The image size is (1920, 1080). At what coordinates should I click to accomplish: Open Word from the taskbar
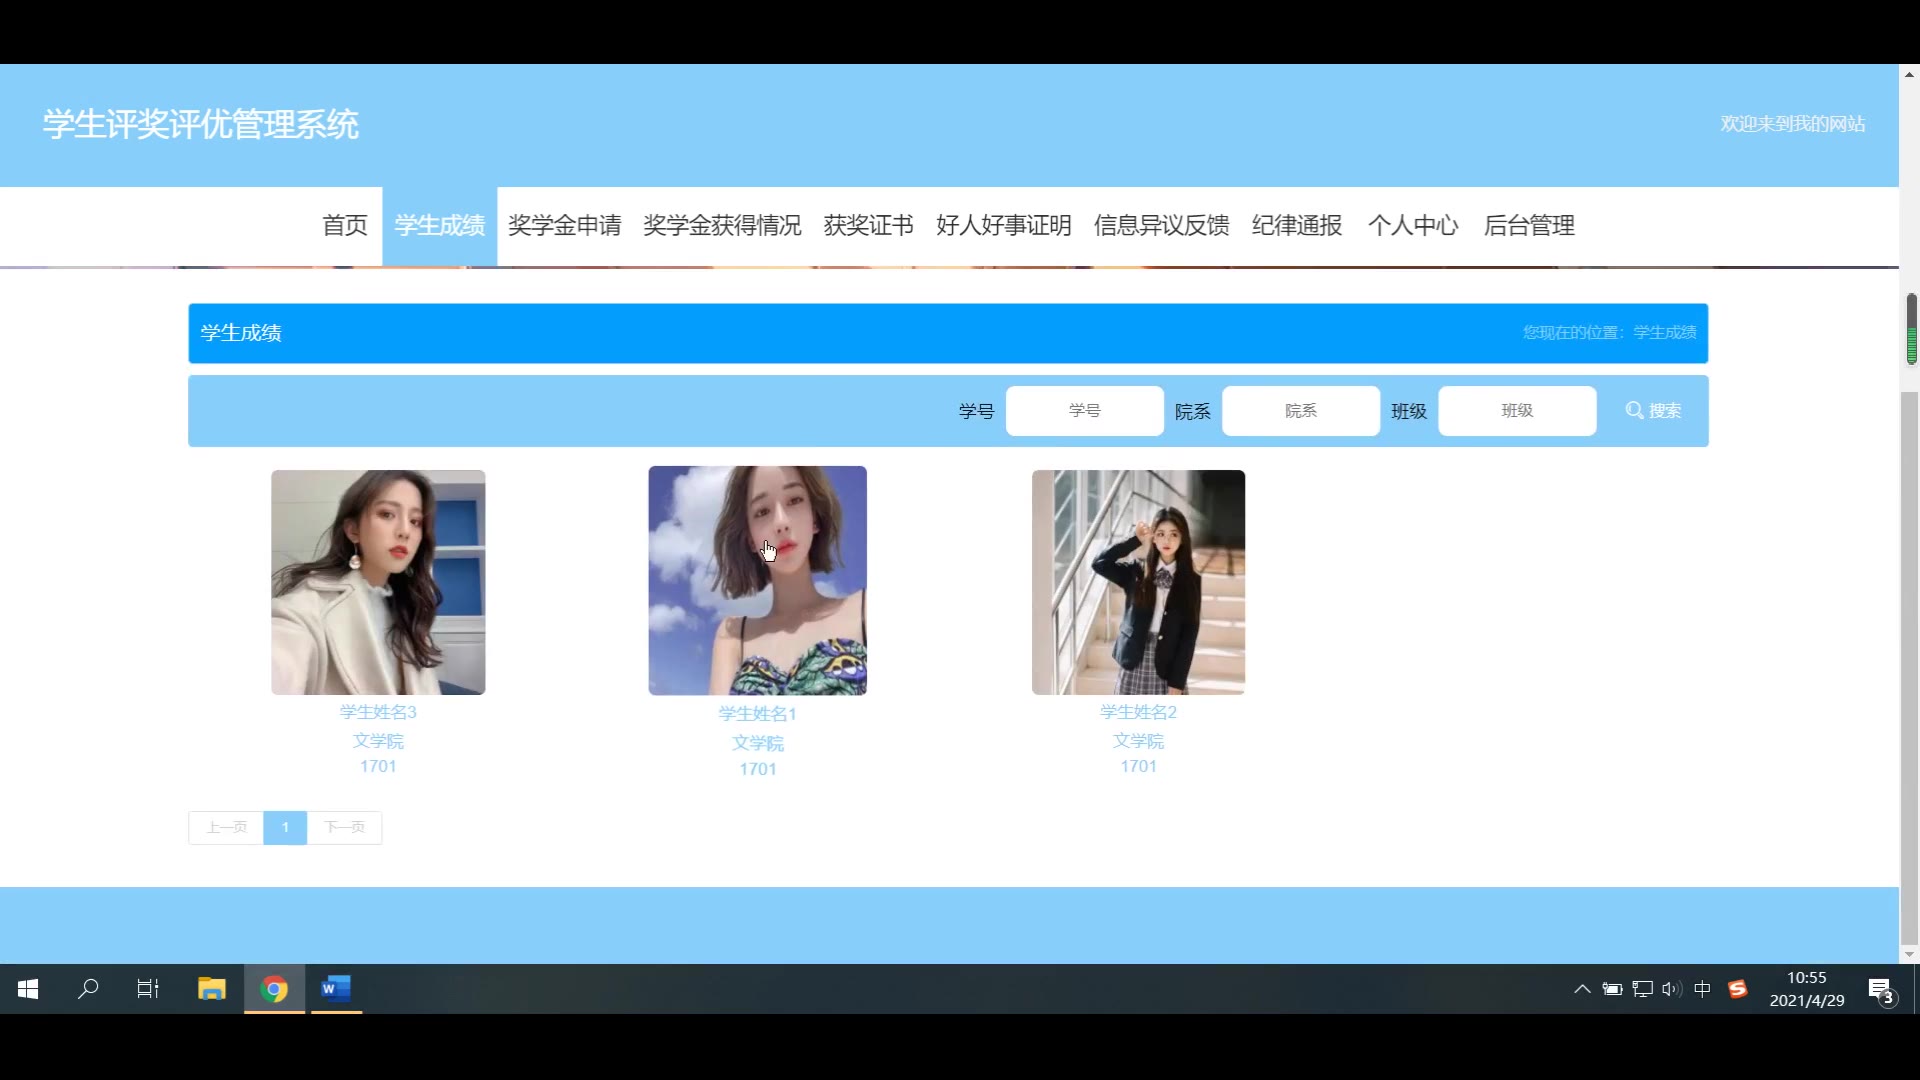(336, 989)
